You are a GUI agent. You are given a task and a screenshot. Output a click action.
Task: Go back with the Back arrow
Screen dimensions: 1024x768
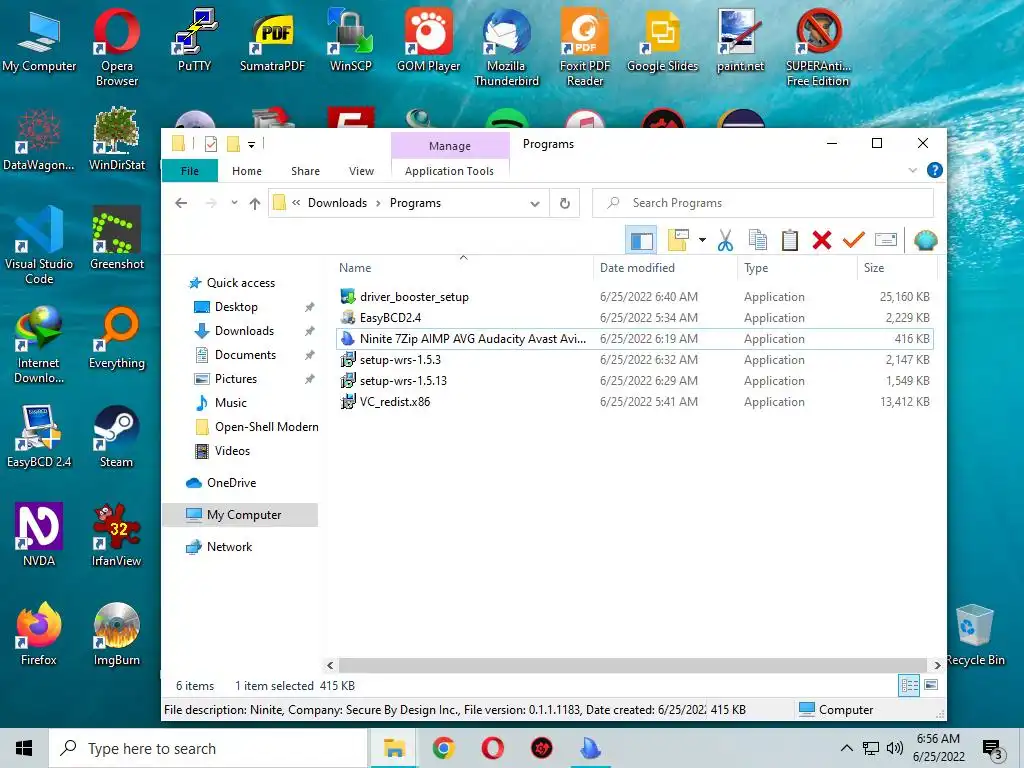pyautogui.click(x=182, y=203)
